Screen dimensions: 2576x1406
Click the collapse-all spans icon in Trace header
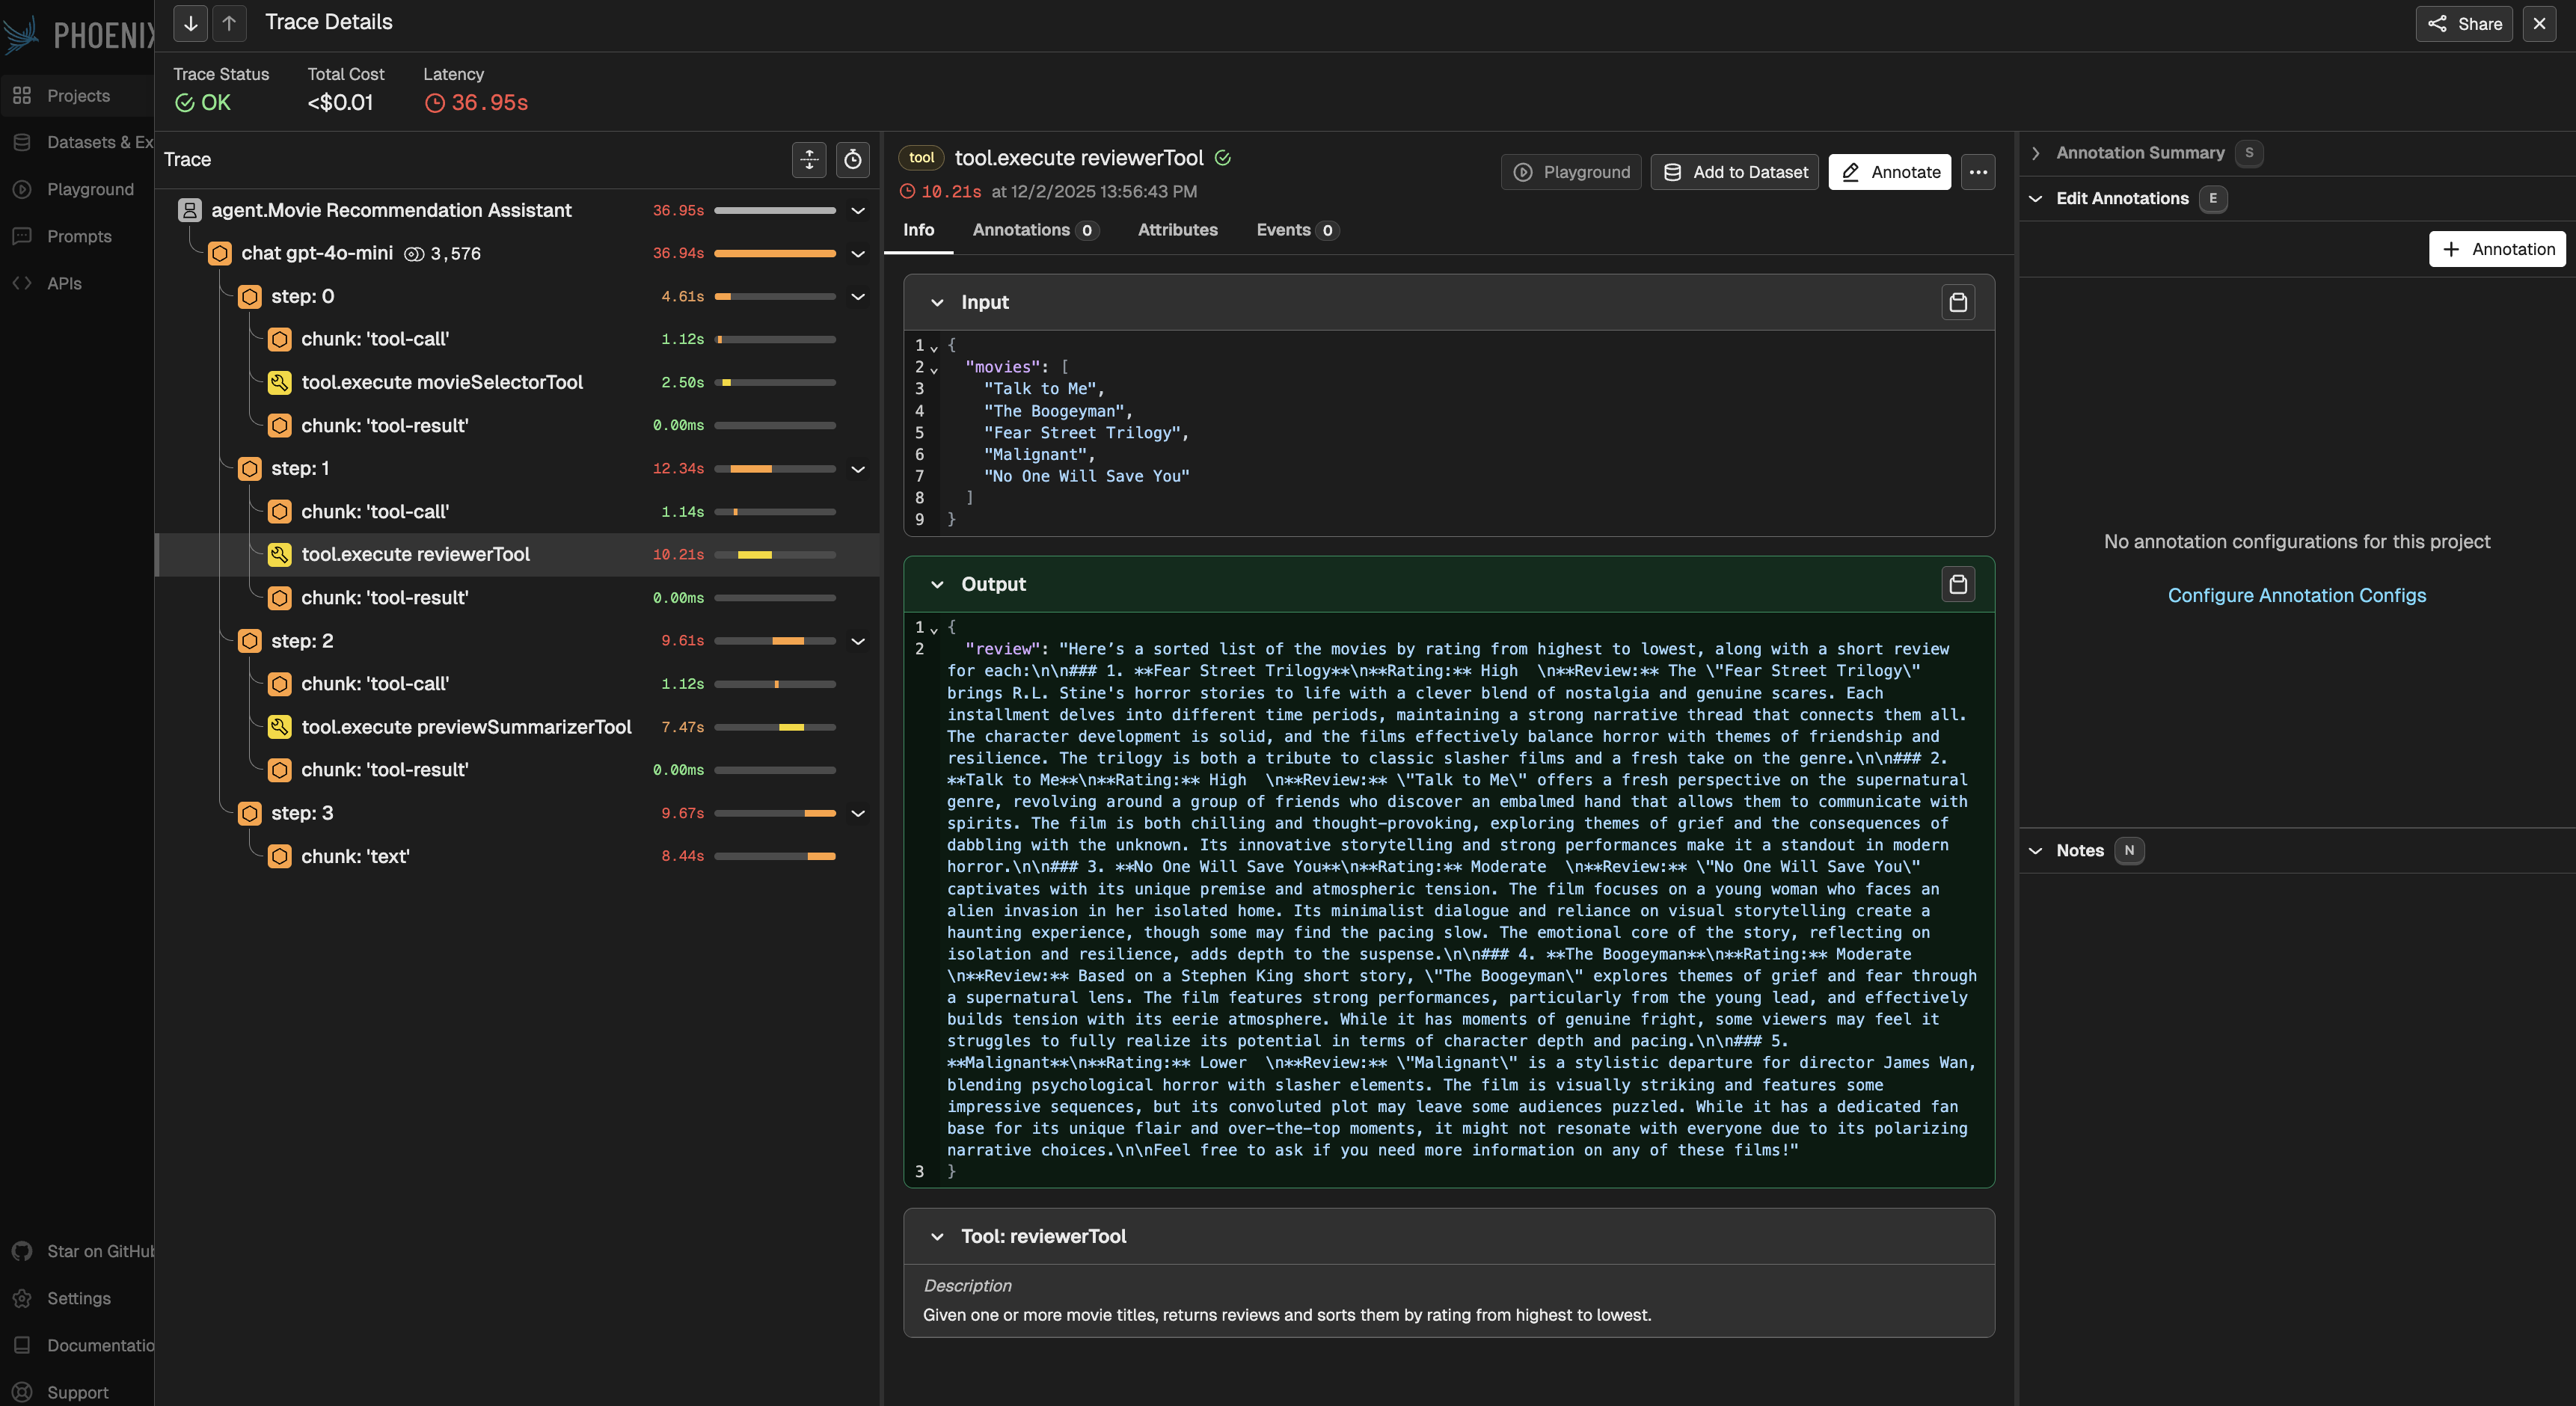(808, 159)
